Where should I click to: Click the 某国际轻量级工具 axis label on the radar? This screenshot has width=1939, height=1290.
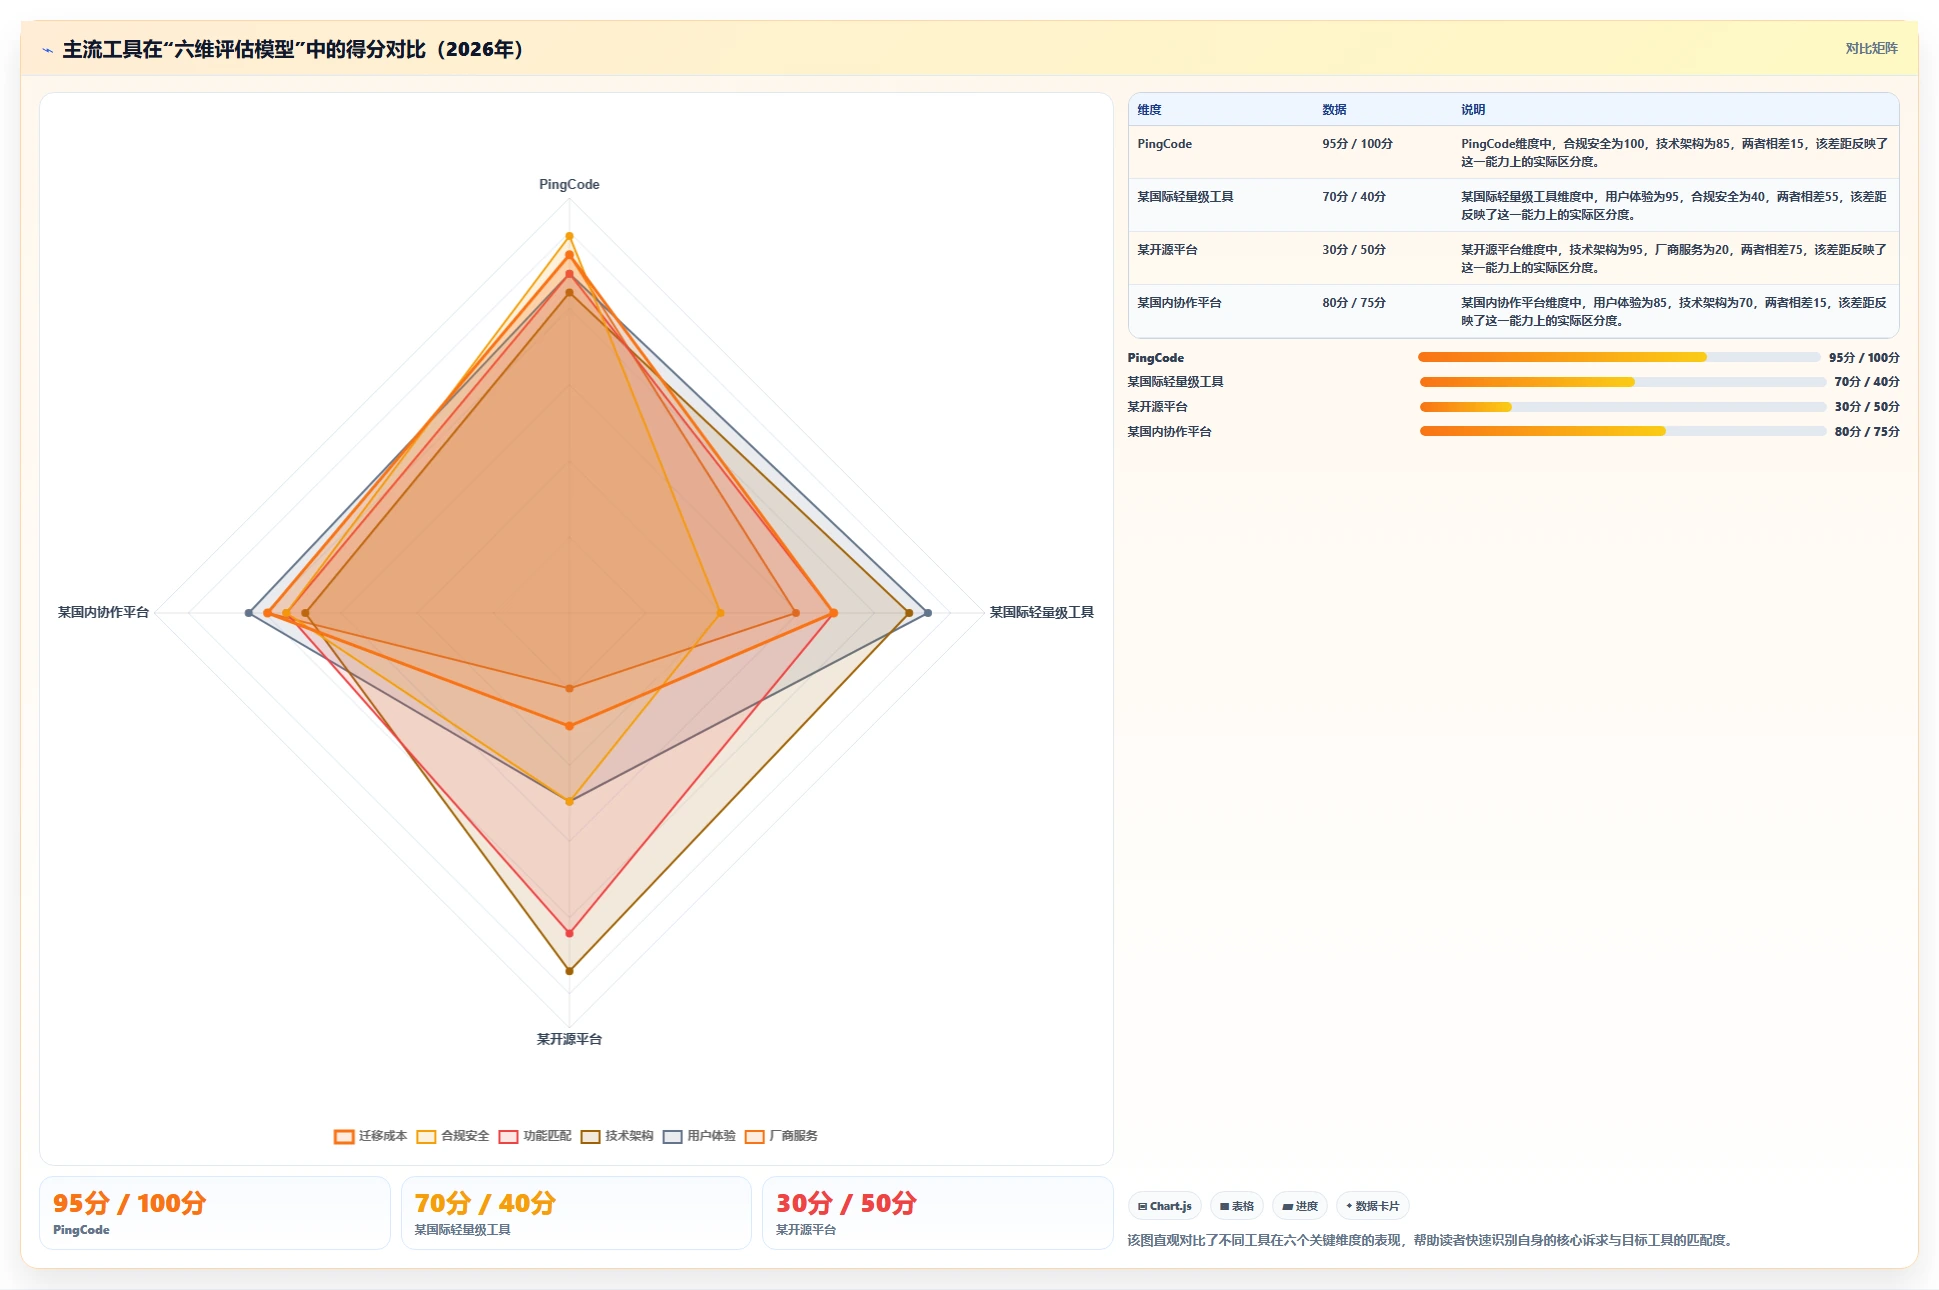coord(1042,612)
